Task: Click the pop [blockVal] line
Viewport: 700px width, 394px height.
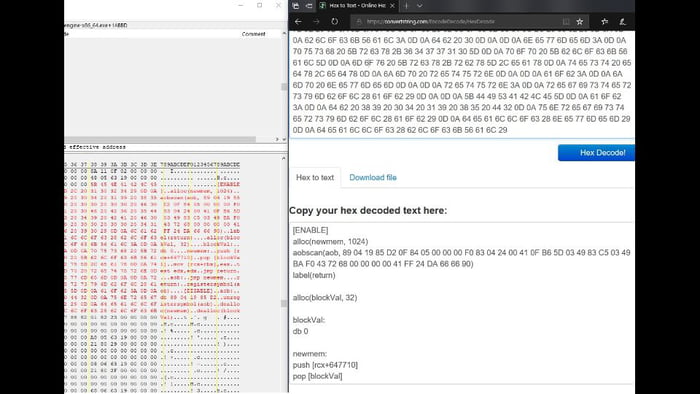Action: click(317, 376)
